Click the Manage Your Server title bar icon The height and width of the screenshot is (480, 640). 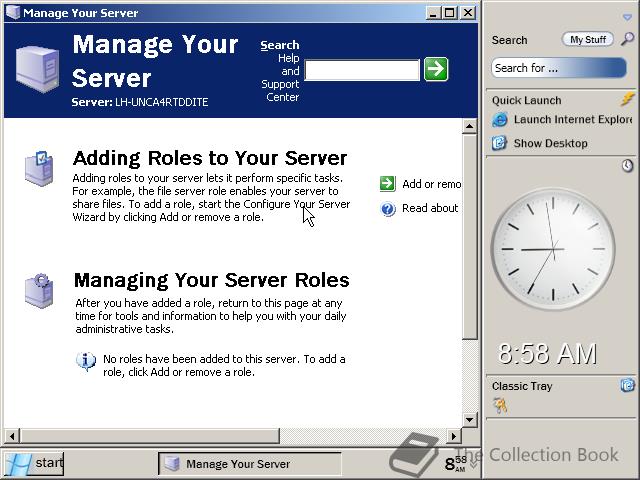coord(13,12)
